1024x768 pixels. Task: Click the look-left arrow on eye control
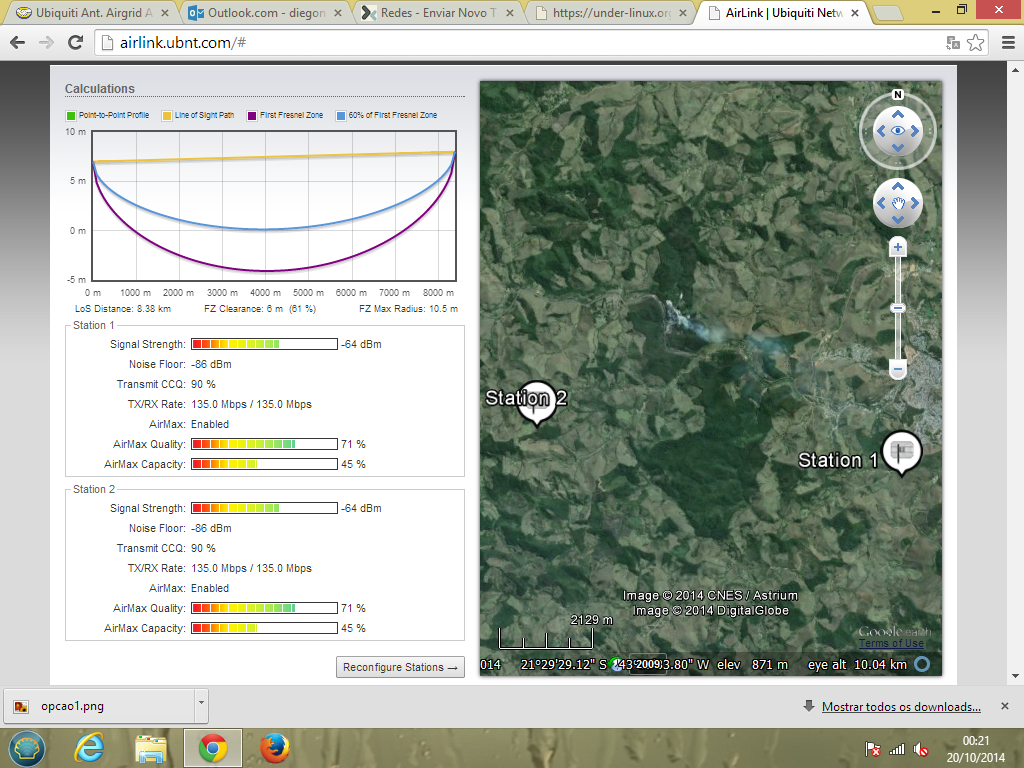(x=881, y=131)
